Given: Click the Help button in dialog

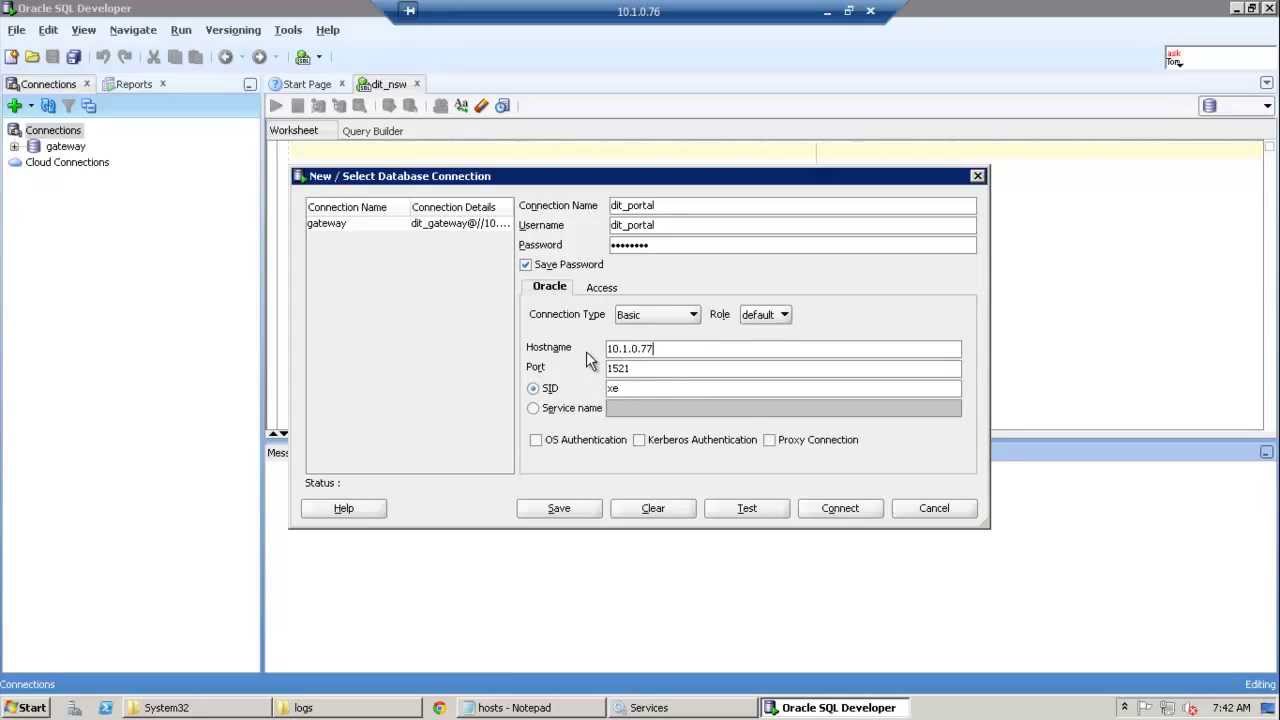Looking at the screenshot, I should (x=344, y=508).
